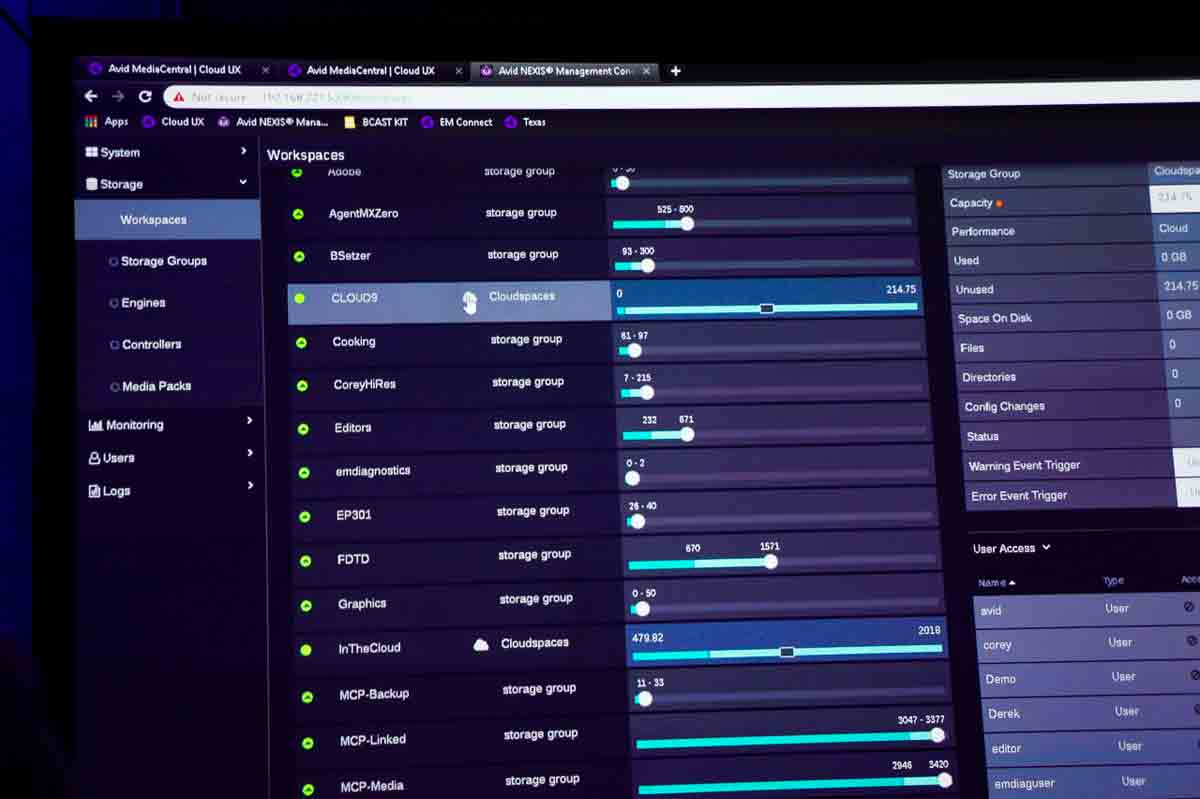1200x799 pixels.
Task: Select the CoreyHiRes workspace name
Action: click(x=364, y=385)
